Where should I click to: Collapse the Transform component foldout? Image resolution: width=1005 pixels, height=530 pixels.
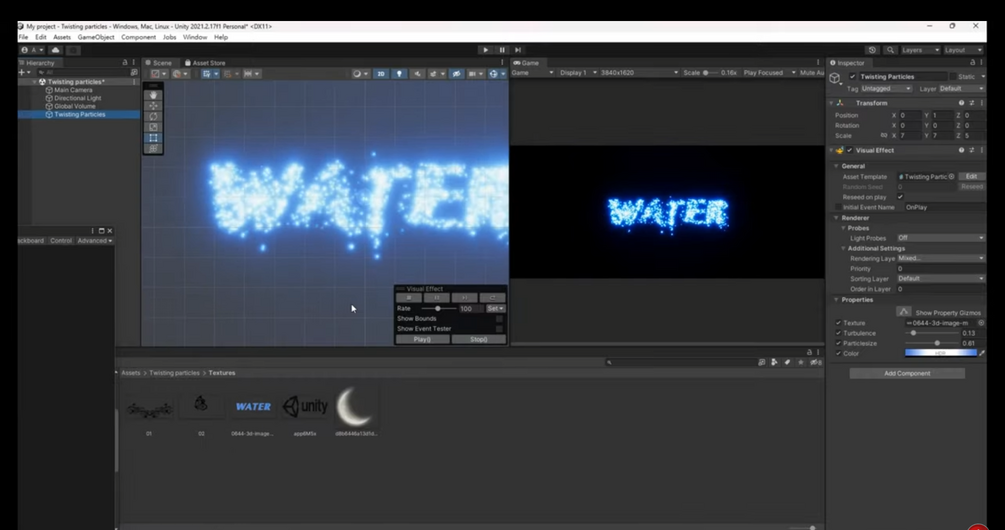pos(831,103)
